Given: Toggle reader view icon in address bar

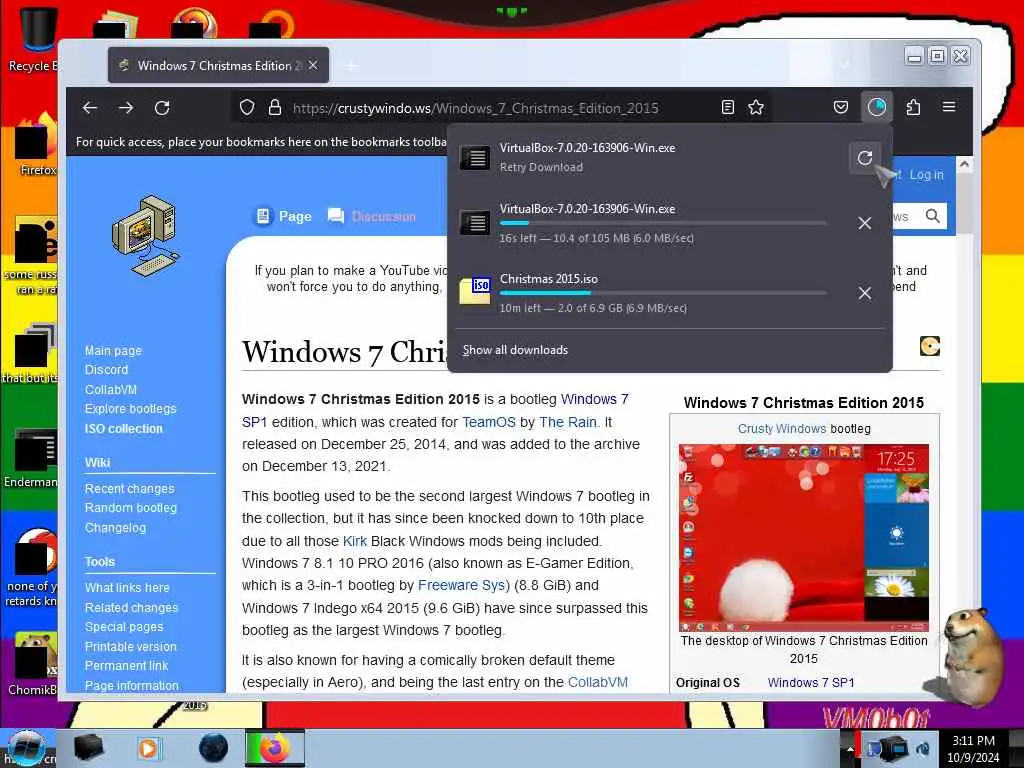Looking at the screenshot, I should [728, 108].
